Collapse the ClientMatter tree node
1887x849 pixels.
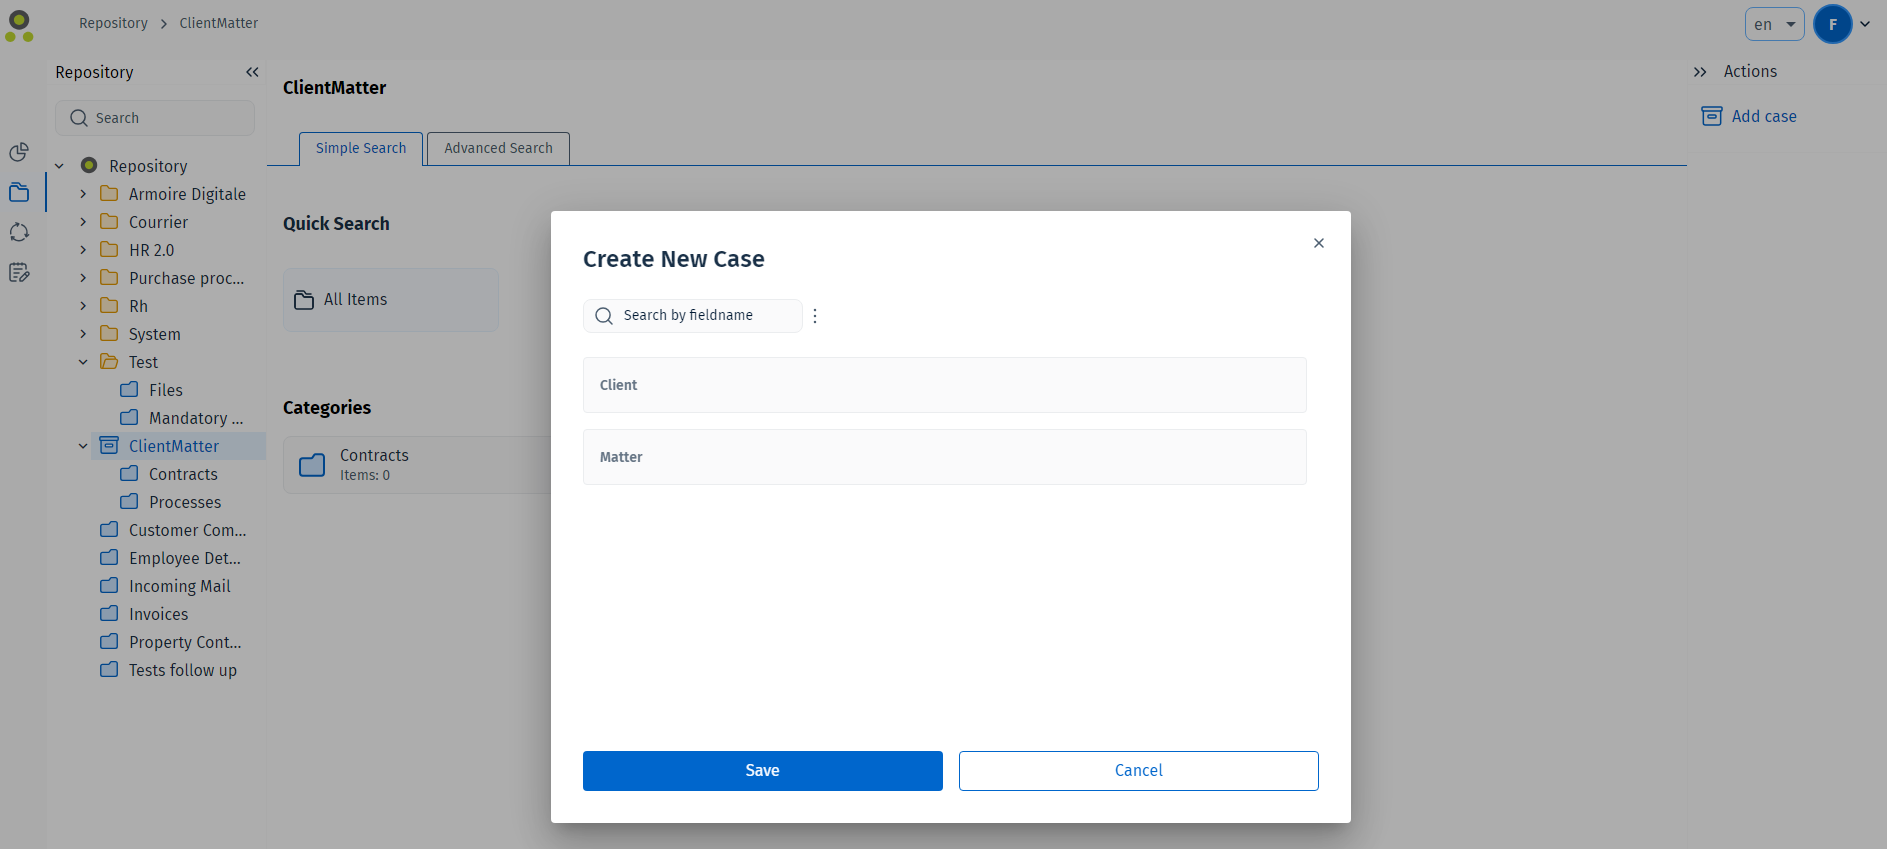[x=83, y=446]
